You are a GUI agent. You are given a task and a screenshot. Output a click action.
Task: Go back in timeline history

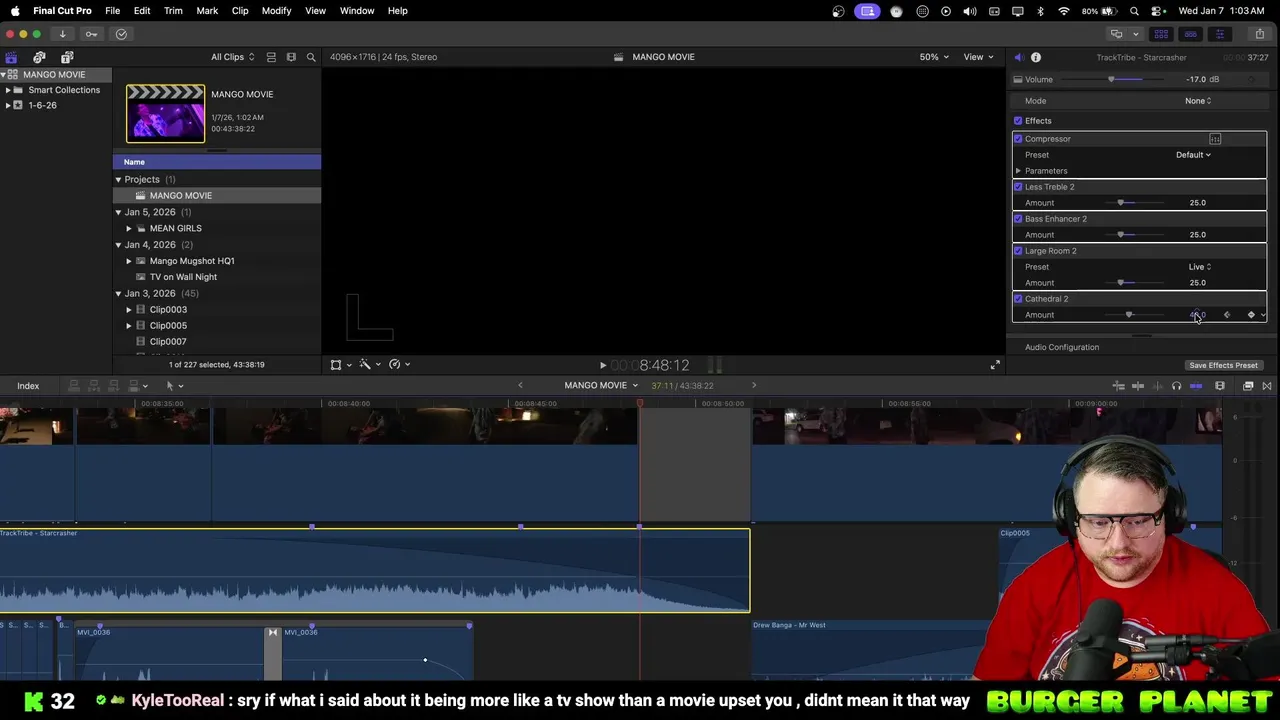(x=520, y=386)
